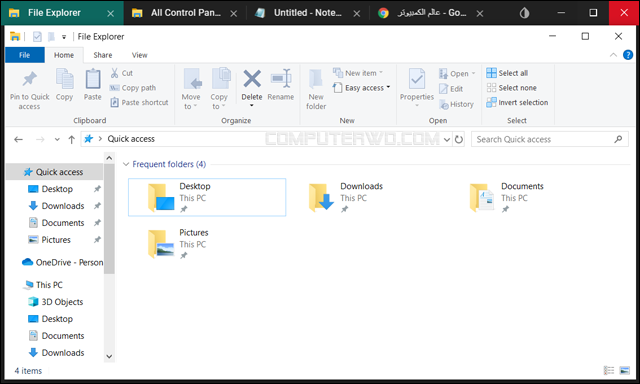Switch to the Share ribbon tab
This screenshot has width=640, height=384.
(103, 55)
